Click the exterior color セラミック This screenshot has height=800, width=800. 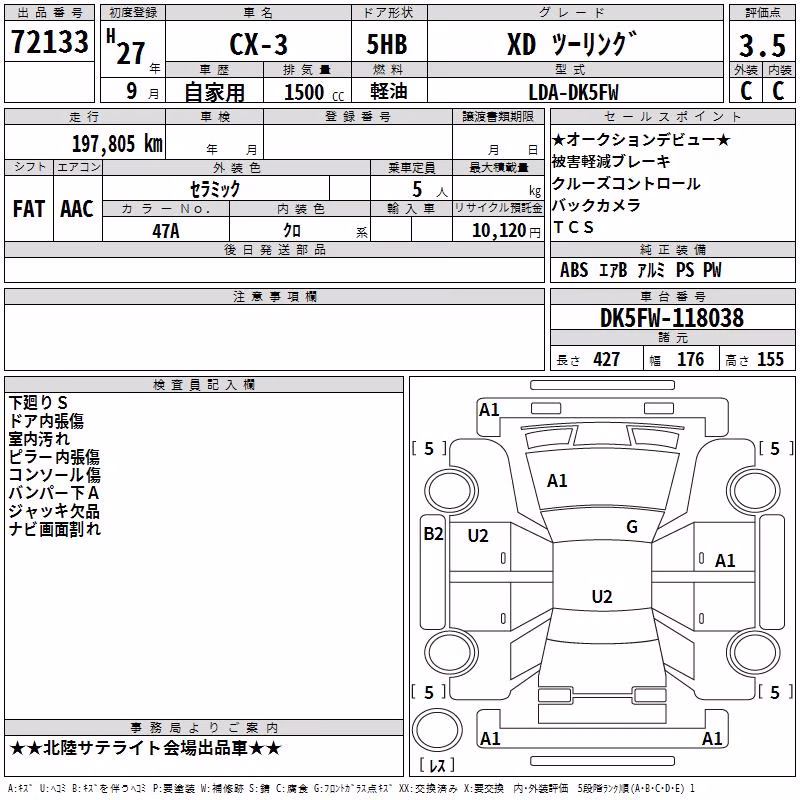(x=215, y=189)
